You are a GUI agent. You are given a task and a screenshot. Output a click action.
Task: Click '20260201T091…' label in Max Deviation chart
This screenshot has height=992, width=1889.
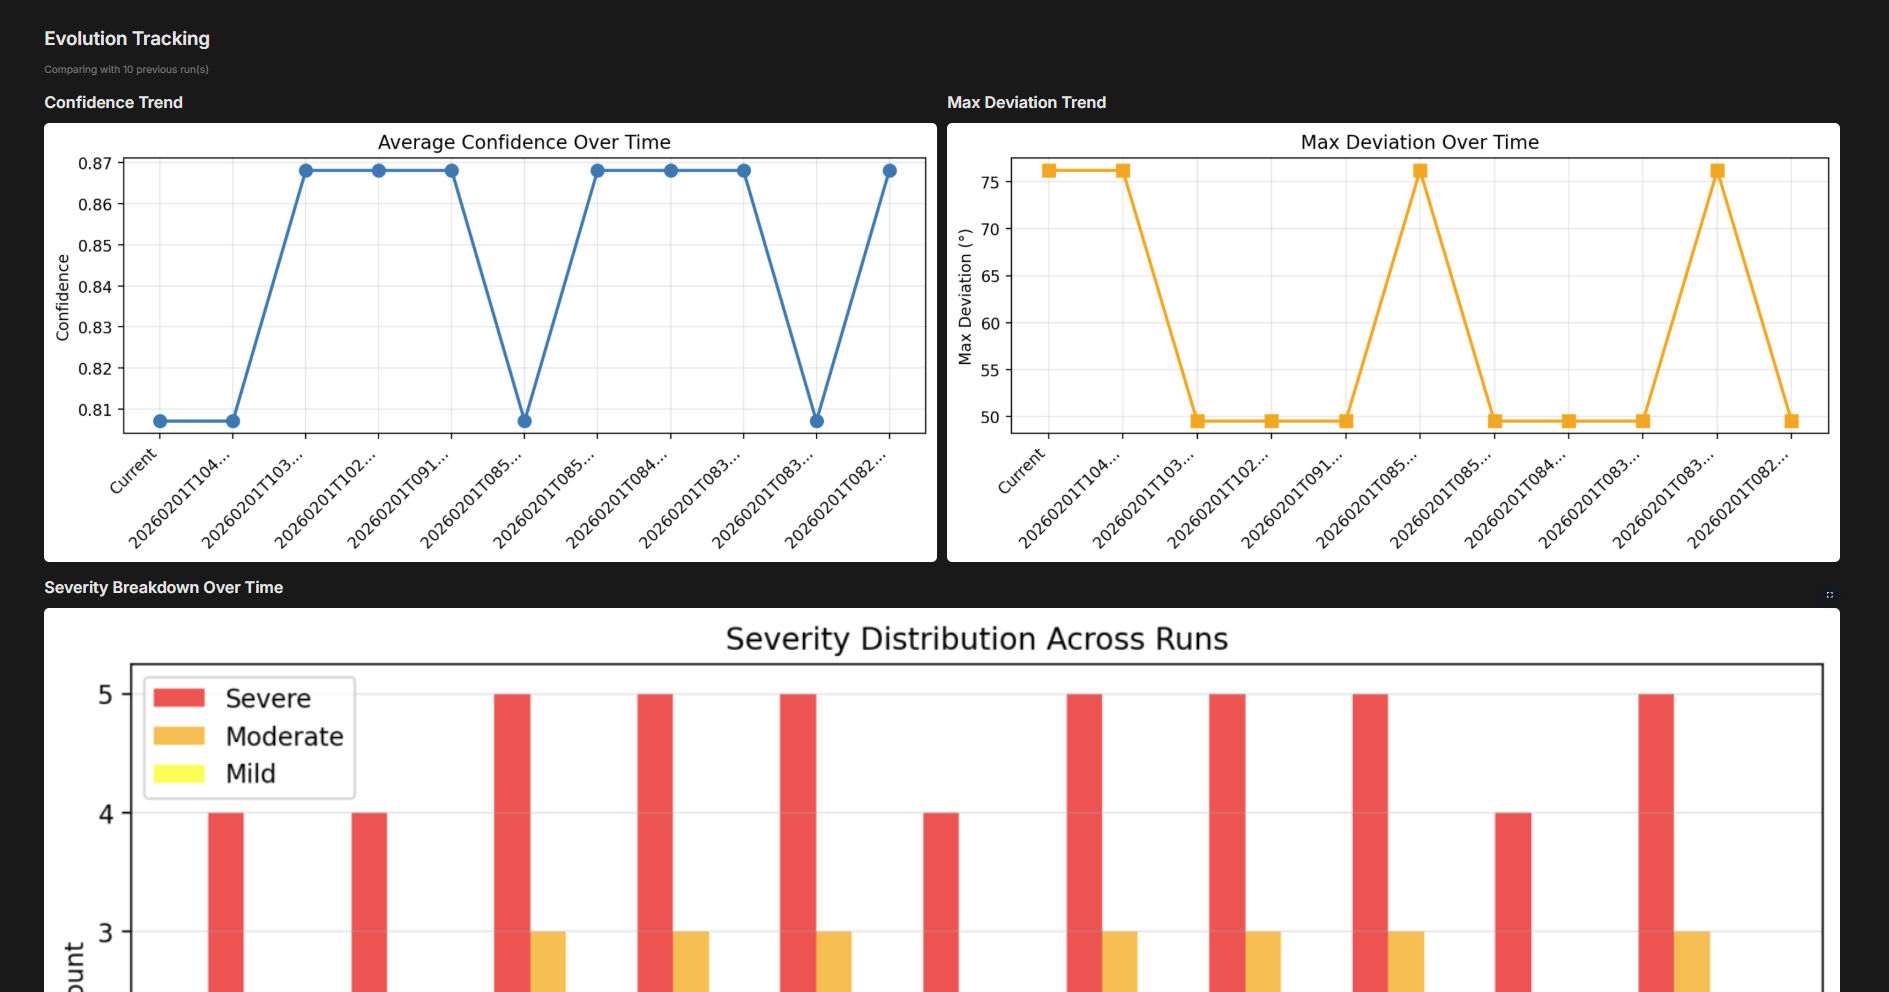[x=1292, y=498]
